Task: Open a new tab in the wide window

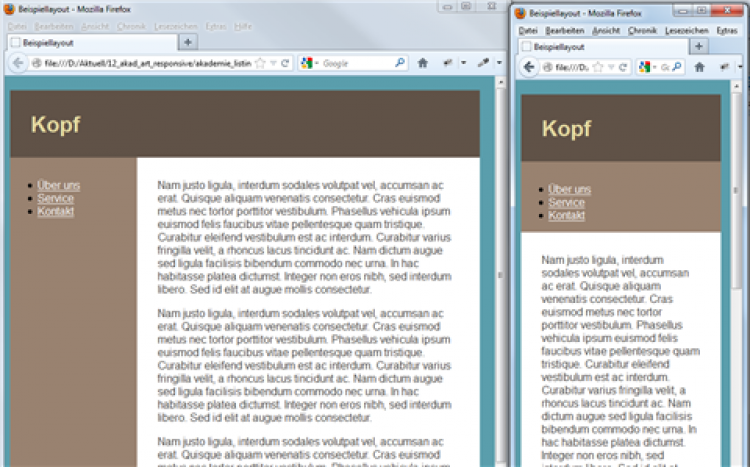Action: click(x=188, y=42)
